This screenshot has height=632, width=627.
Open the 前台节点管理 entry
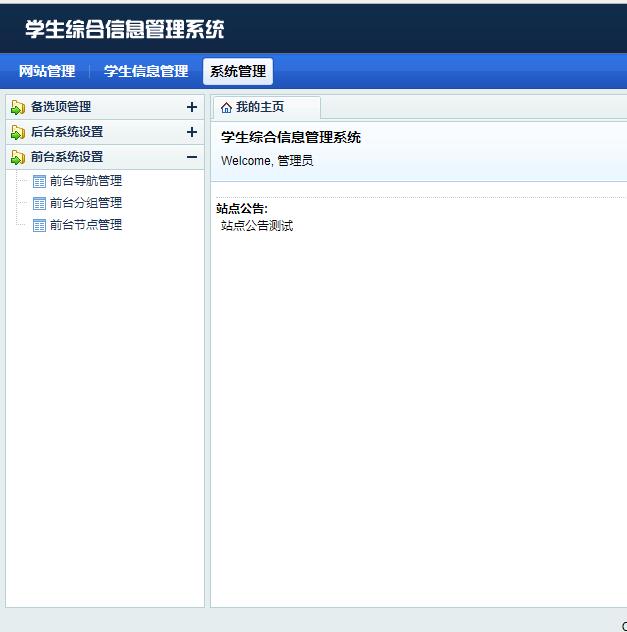click(x=86, y=225)
